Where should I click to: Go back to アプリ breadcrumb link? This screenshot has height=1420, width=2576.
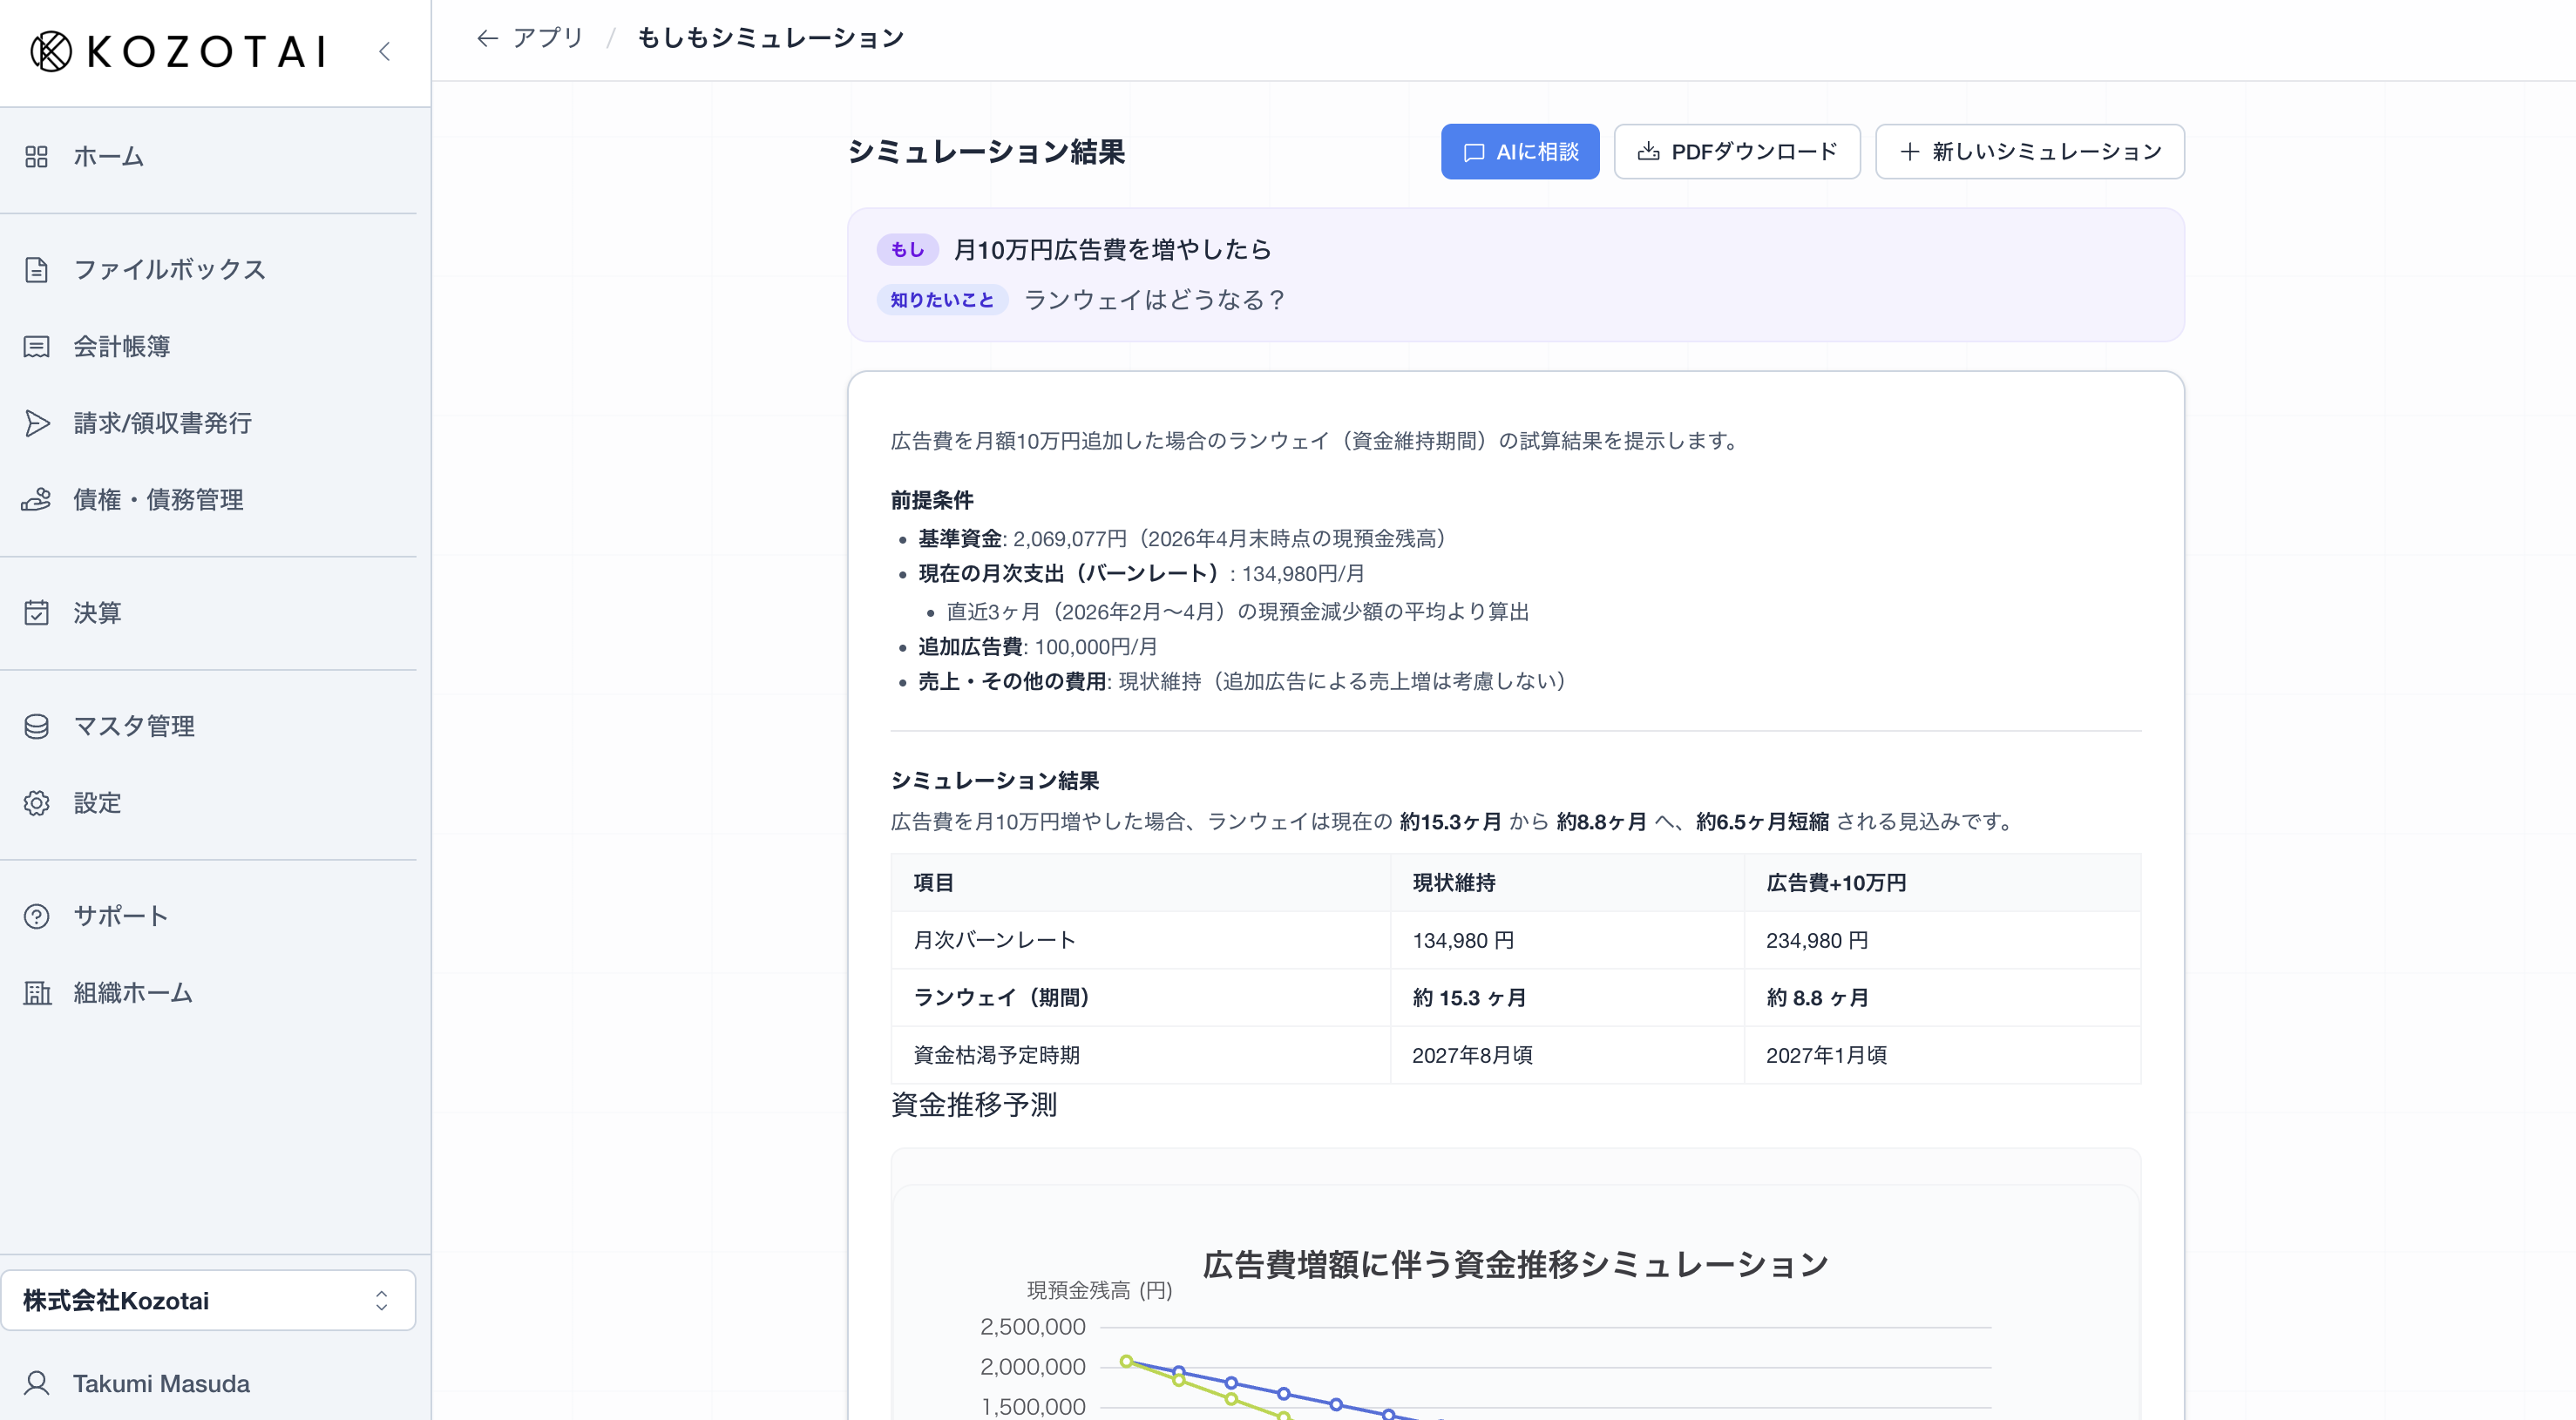coord(547,38)
